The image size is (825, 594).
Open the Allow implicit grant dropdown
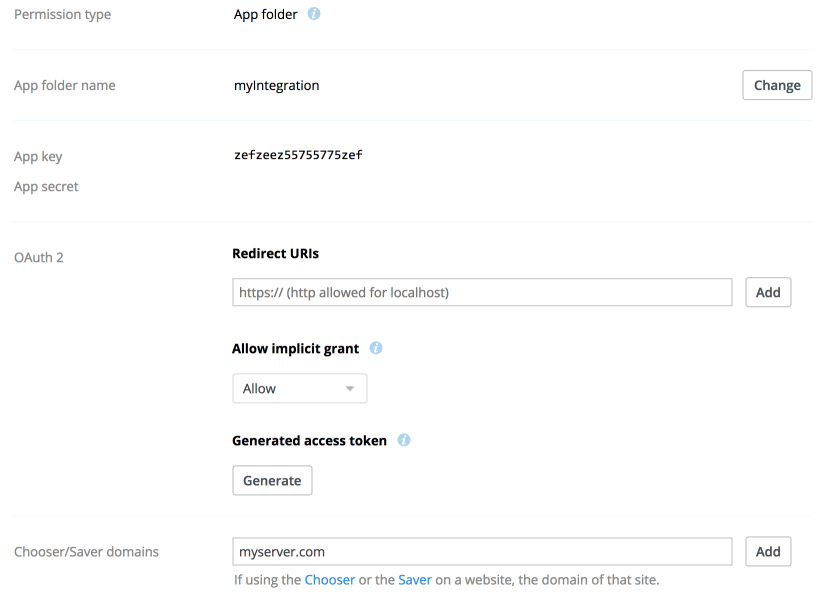pos(299,389)
